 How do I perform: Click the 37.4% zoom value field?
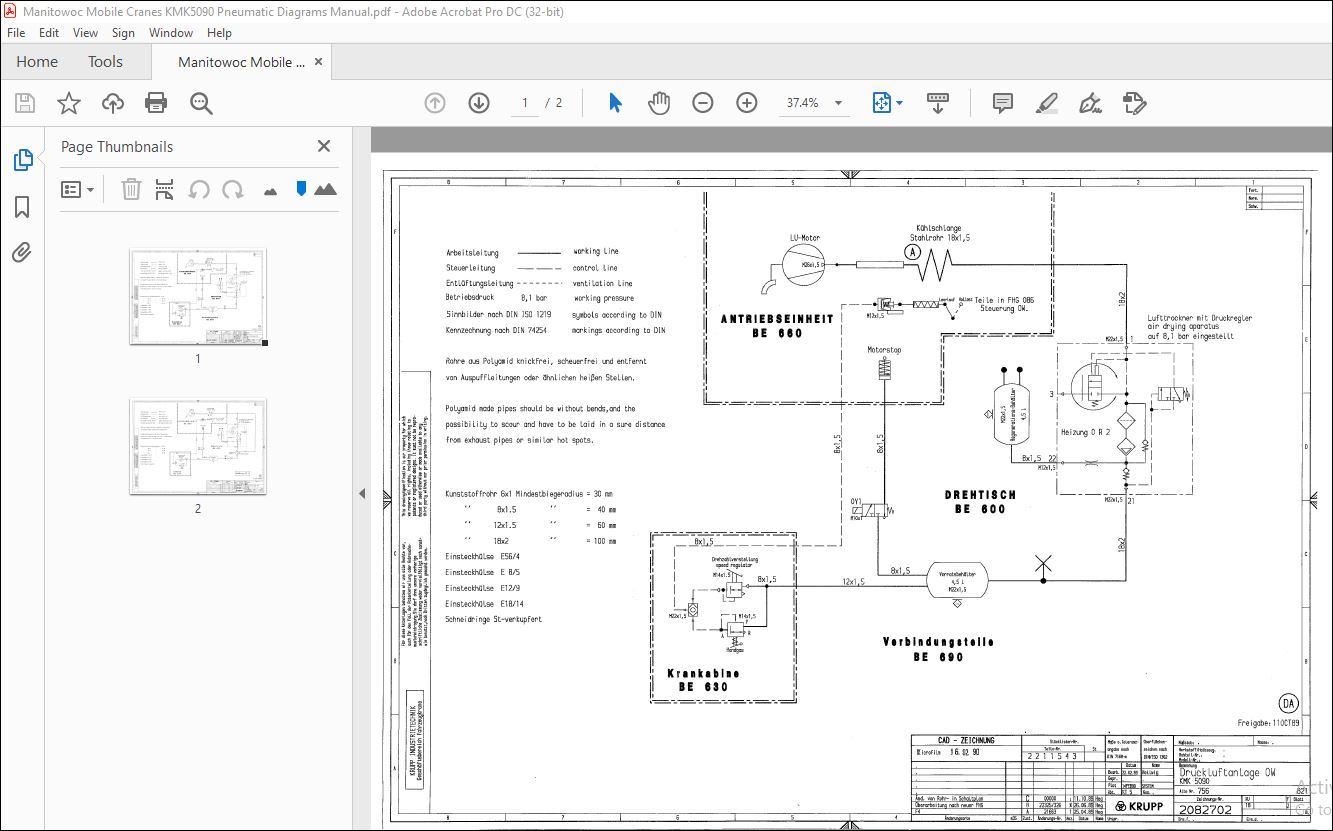pyautogui.click(x=802, y=103)
